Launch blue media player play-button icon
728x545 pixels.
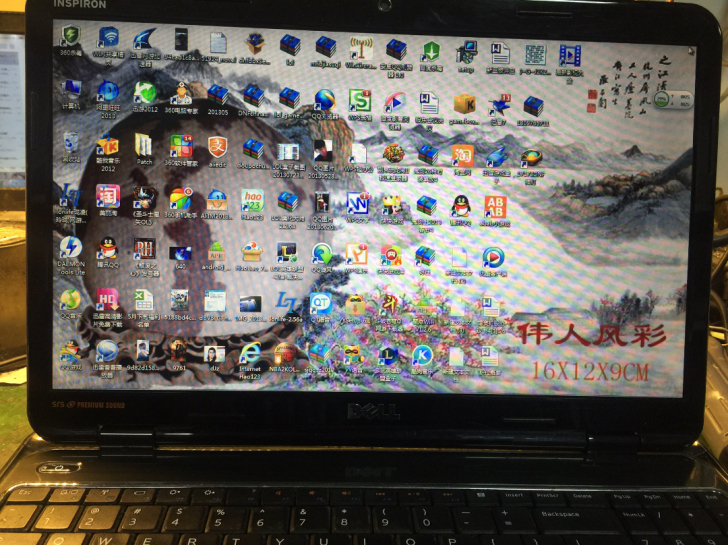point(493,258)
